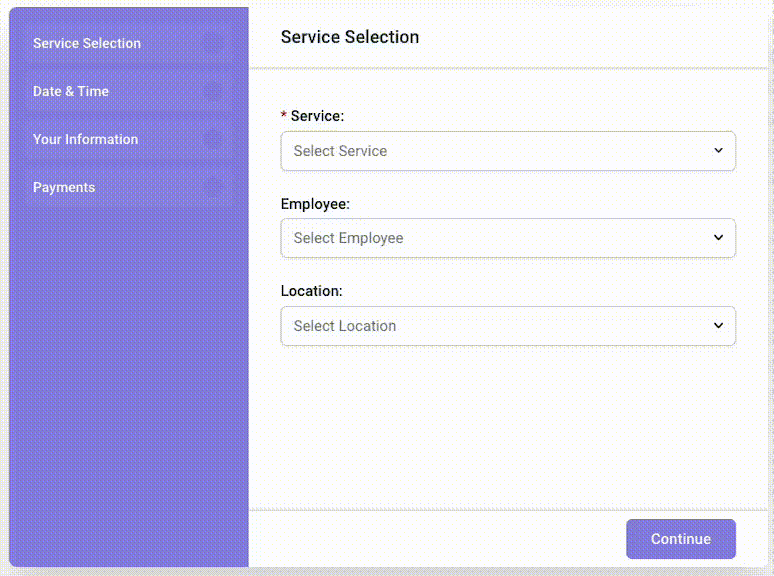
Task: Switch to the Date & Time step
Action: (71, 91)
